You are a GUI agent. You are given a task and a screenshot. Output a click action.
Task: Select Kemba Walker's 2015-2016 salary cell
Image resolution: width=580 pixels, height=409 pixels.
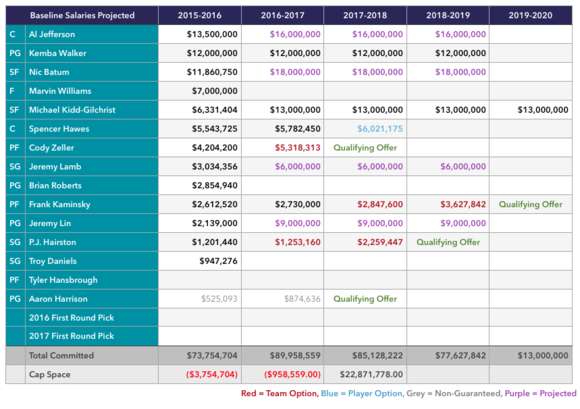click(200, 53)
